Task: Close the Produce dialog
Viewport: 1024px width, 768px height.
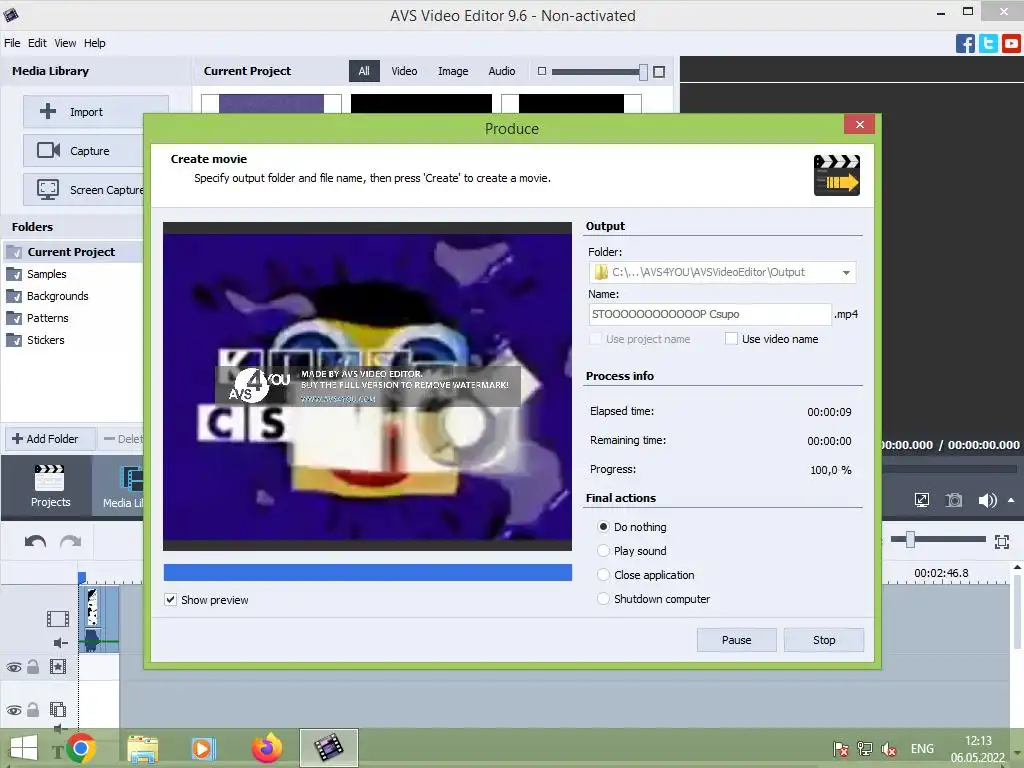Action: click(859, 124)
